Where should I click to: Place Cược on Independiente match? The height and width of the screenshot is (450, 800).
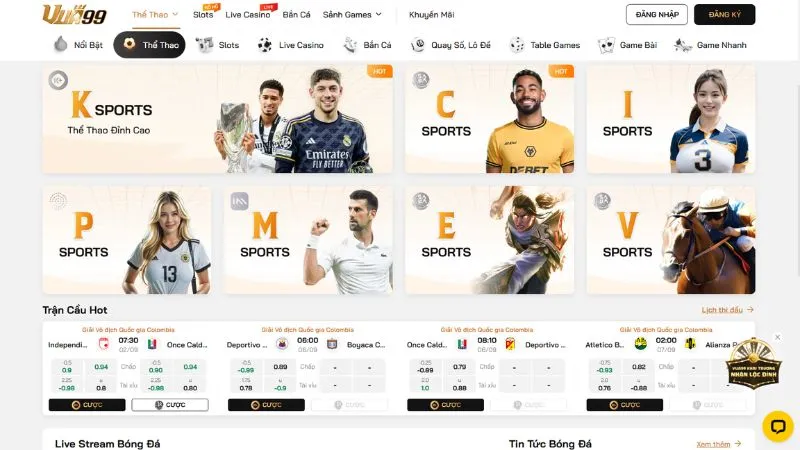[87, 405]
